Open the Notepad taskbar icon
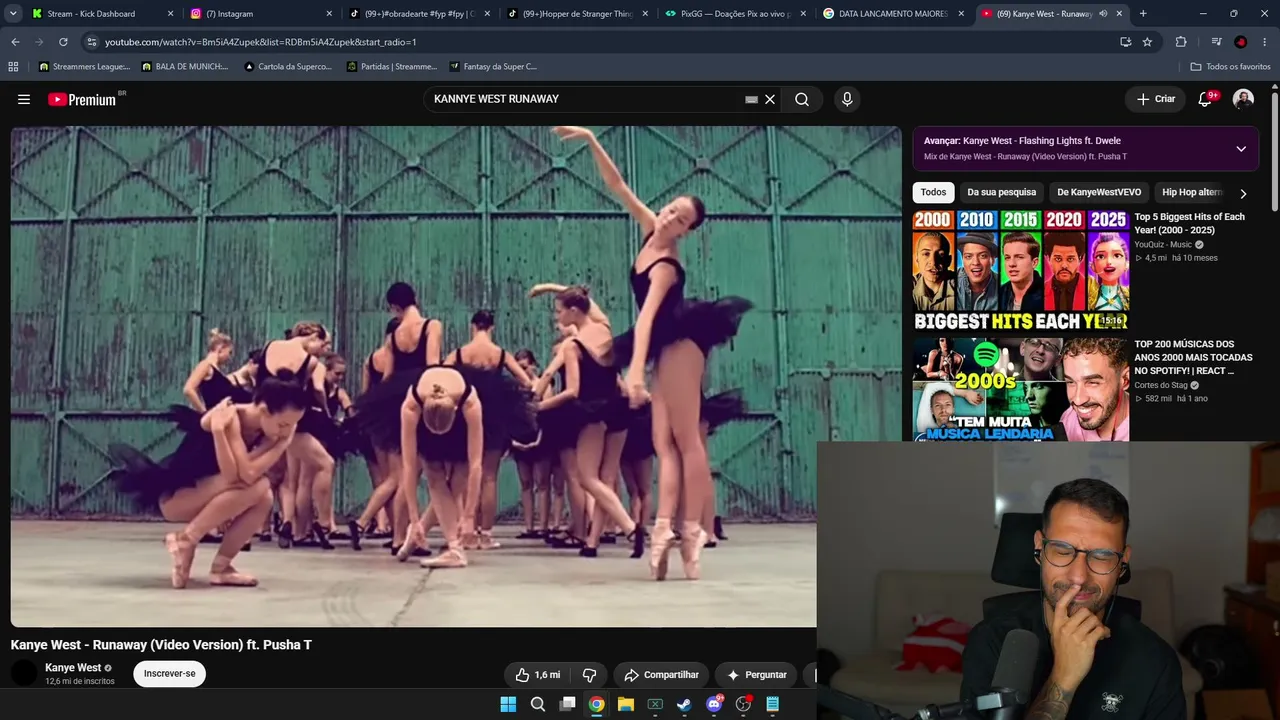 tap(772, 704)
